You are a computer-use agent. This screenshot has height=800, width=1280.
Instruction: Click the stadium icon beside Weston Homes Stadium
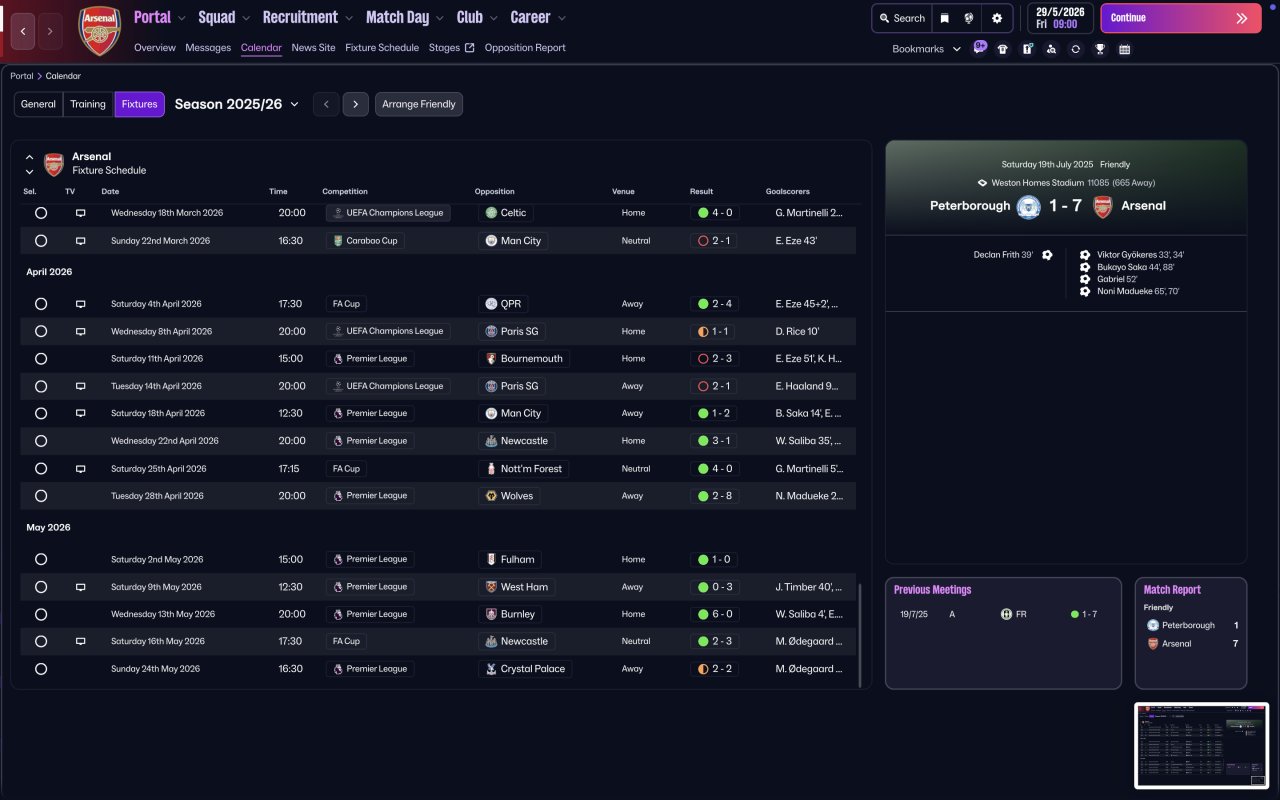pos(982,183)
